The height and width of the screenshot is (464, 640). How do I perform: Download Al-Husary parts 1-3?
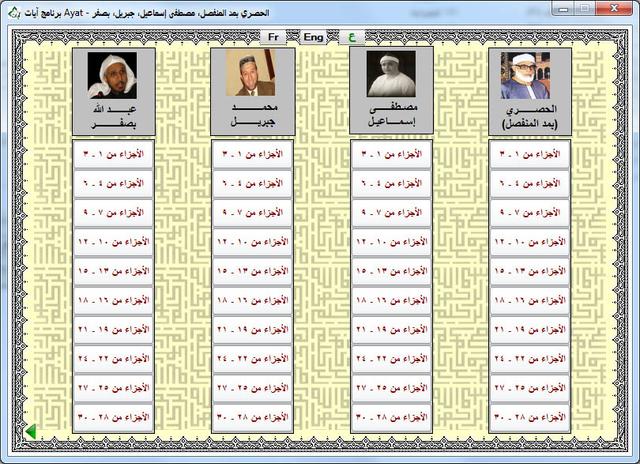(x=530, y=154)
